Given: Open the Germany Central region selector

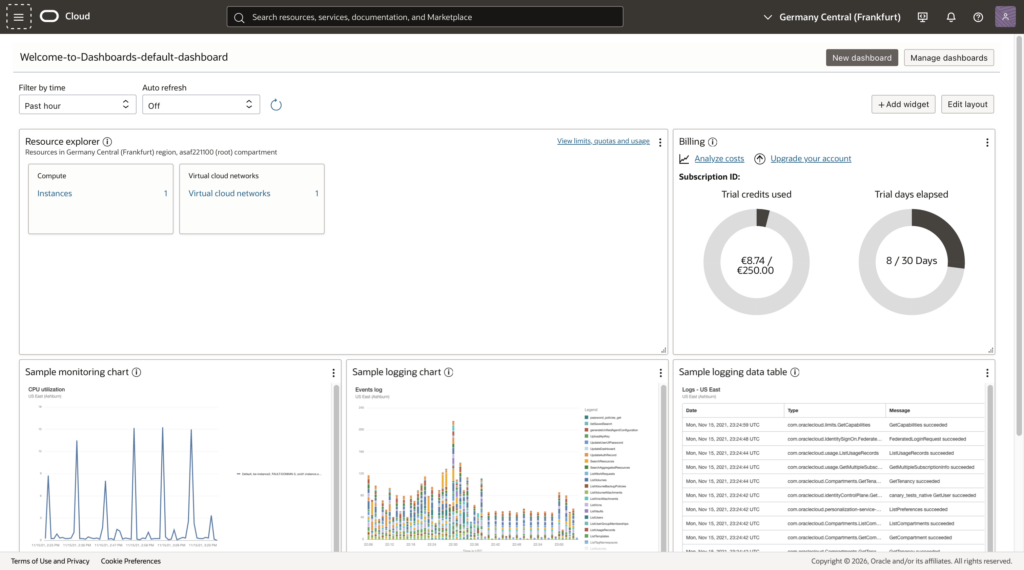Looking at the screenshot, I should pyautogui.click(x=832, y=17).
